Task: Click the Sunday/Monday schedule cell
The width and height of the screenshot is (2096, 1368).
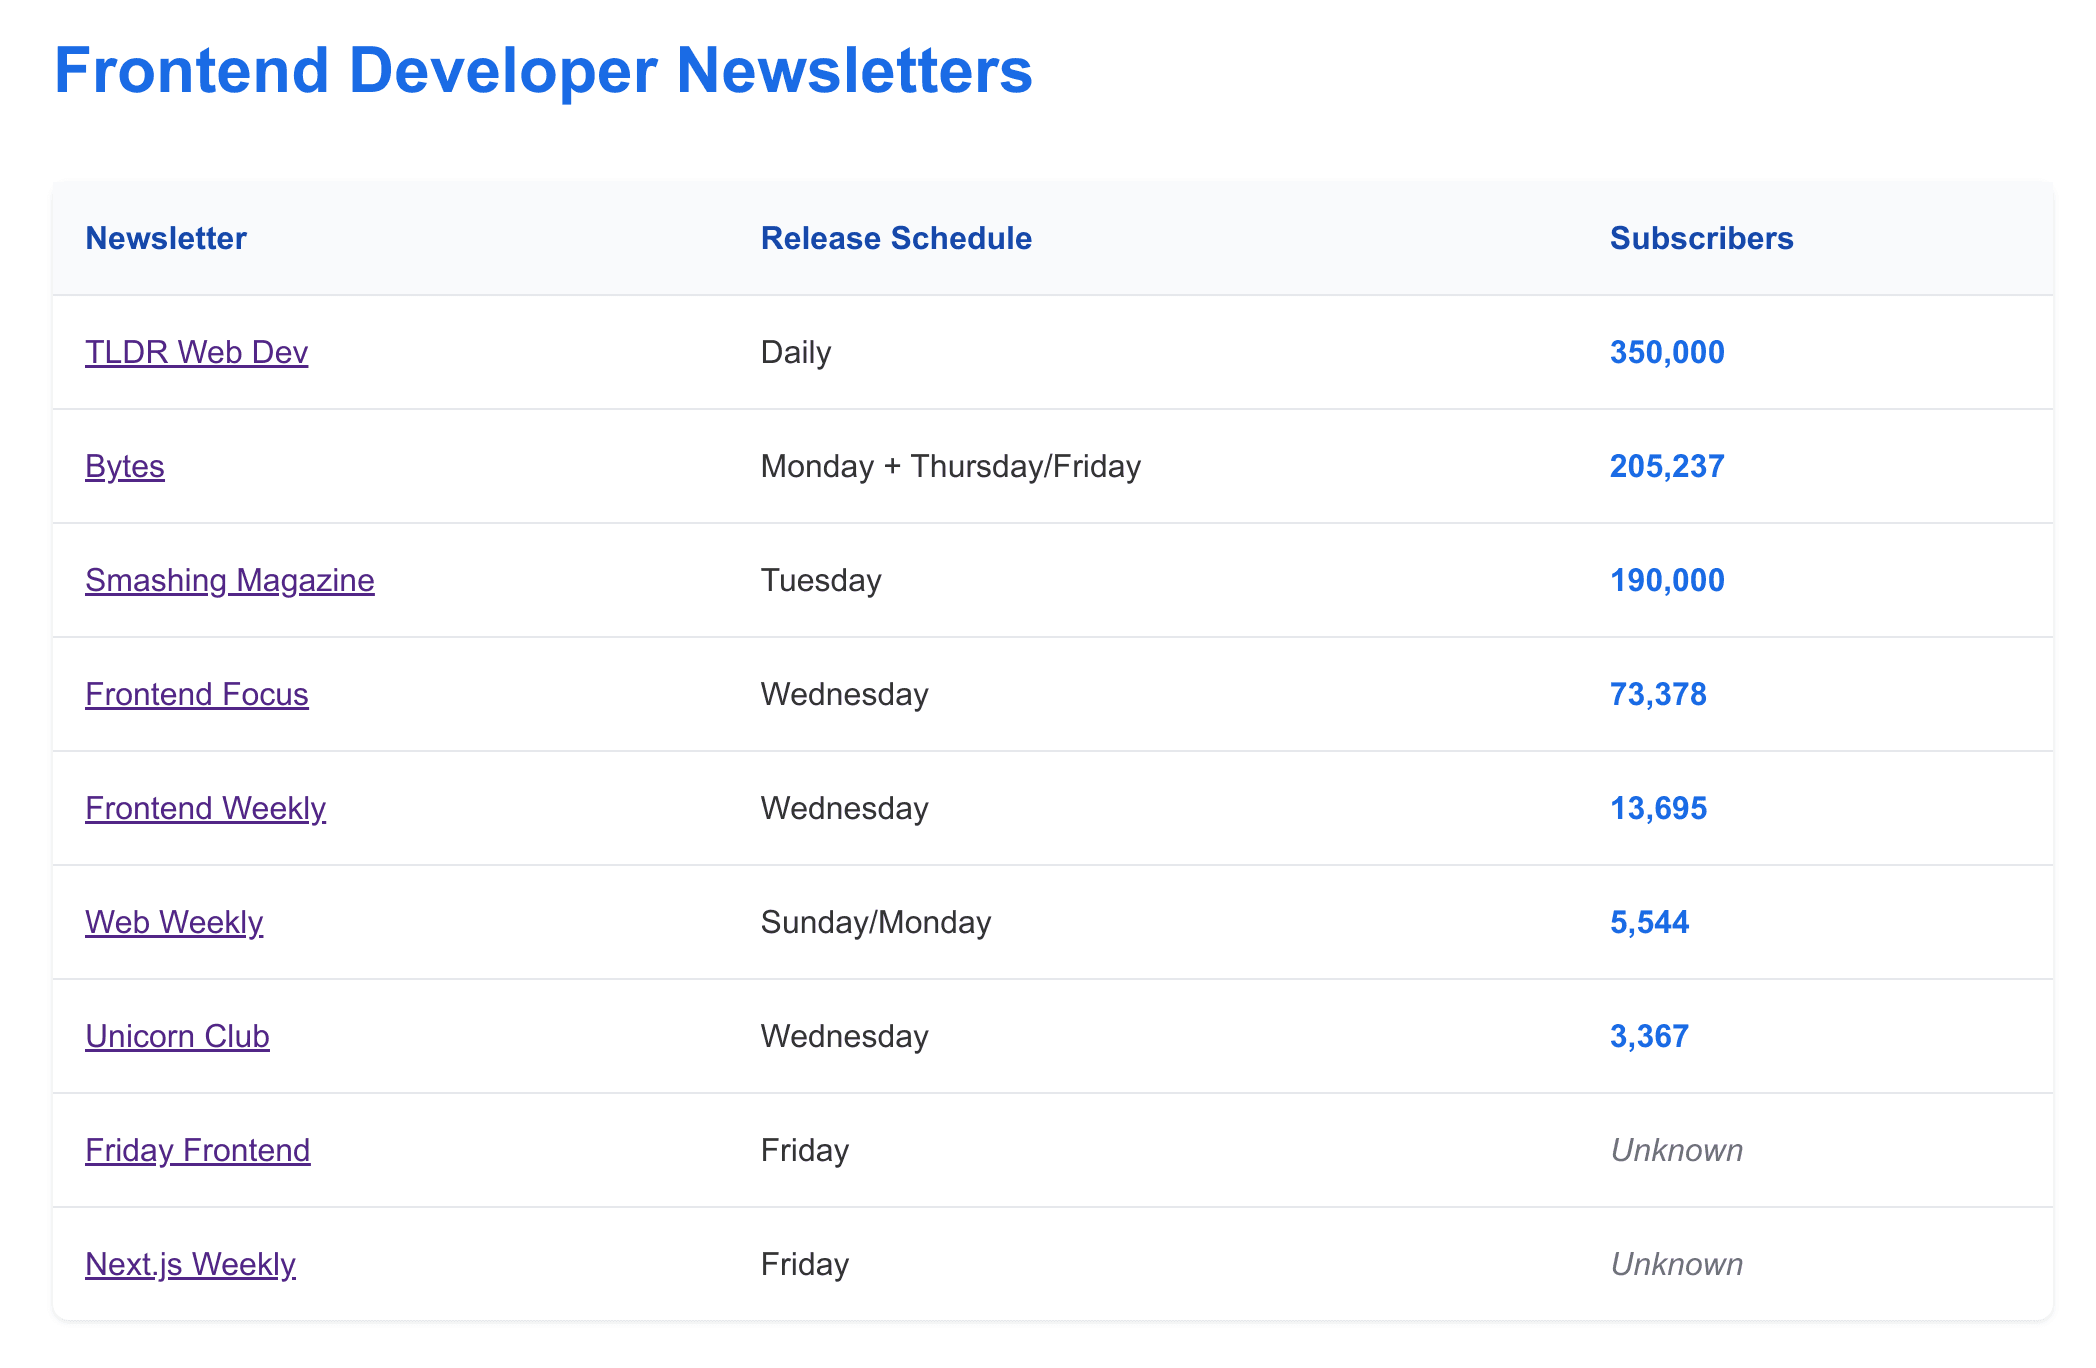Action: coord(875,922)
